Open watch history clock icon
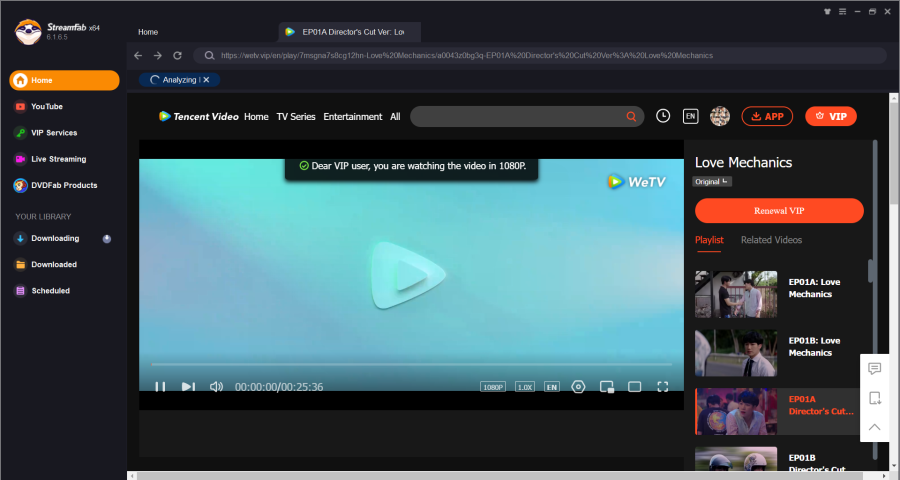This screenshot has height=480, width=900. [663, 116]
